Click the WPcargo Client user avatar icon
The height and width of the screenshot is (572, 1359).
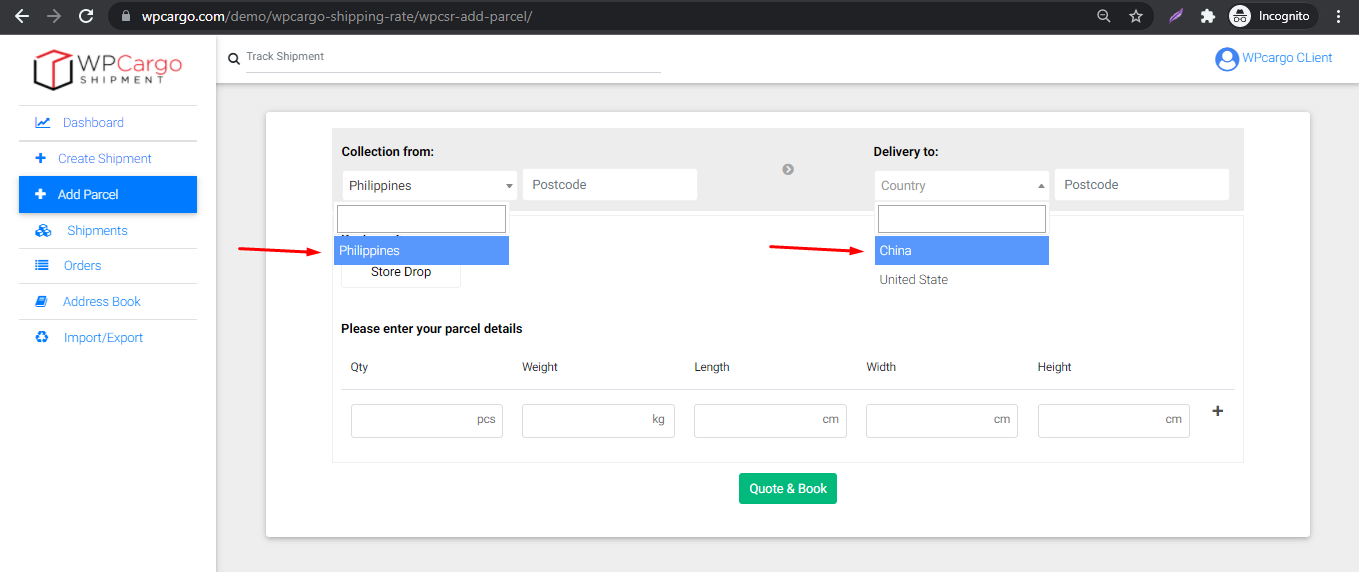(x=1226, y=59)
